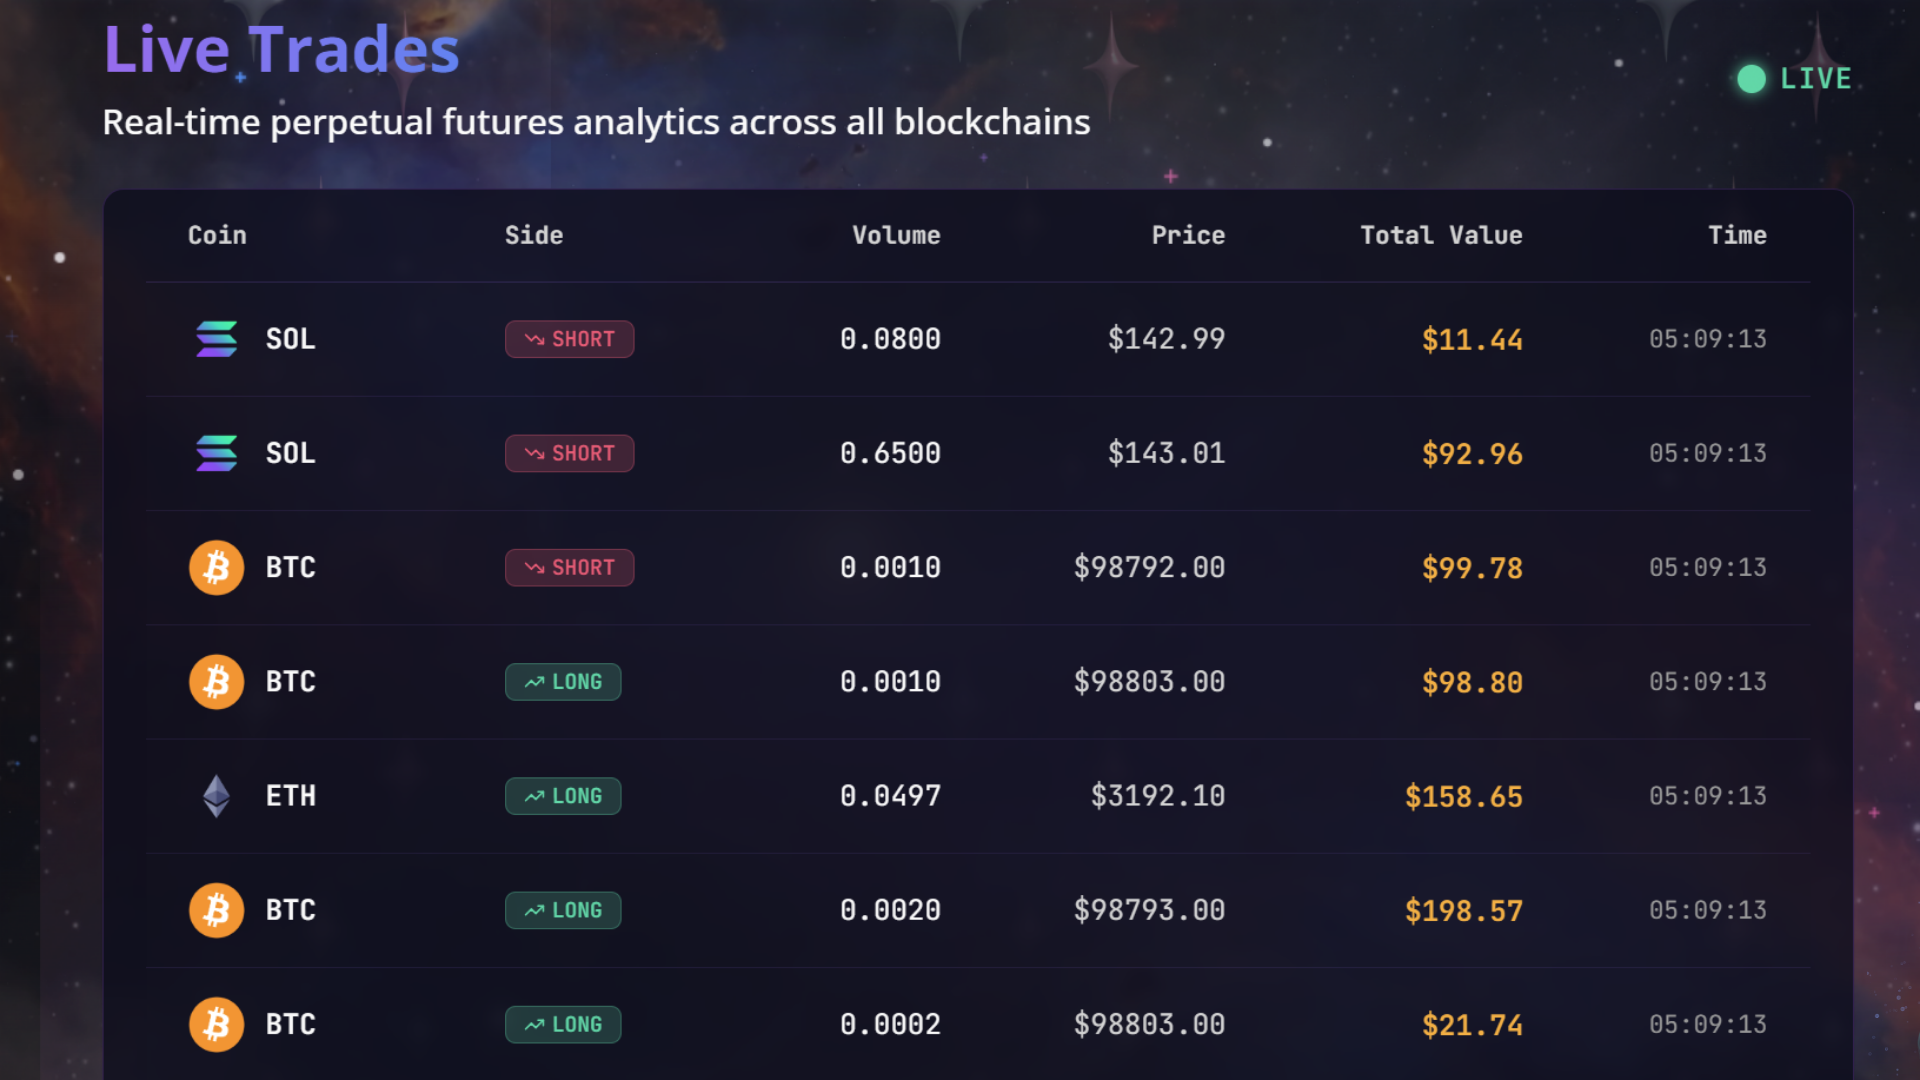Sort by the Total Value column header
This screenshot has height=1080, width=1920.
click(x=1441, y=235)
